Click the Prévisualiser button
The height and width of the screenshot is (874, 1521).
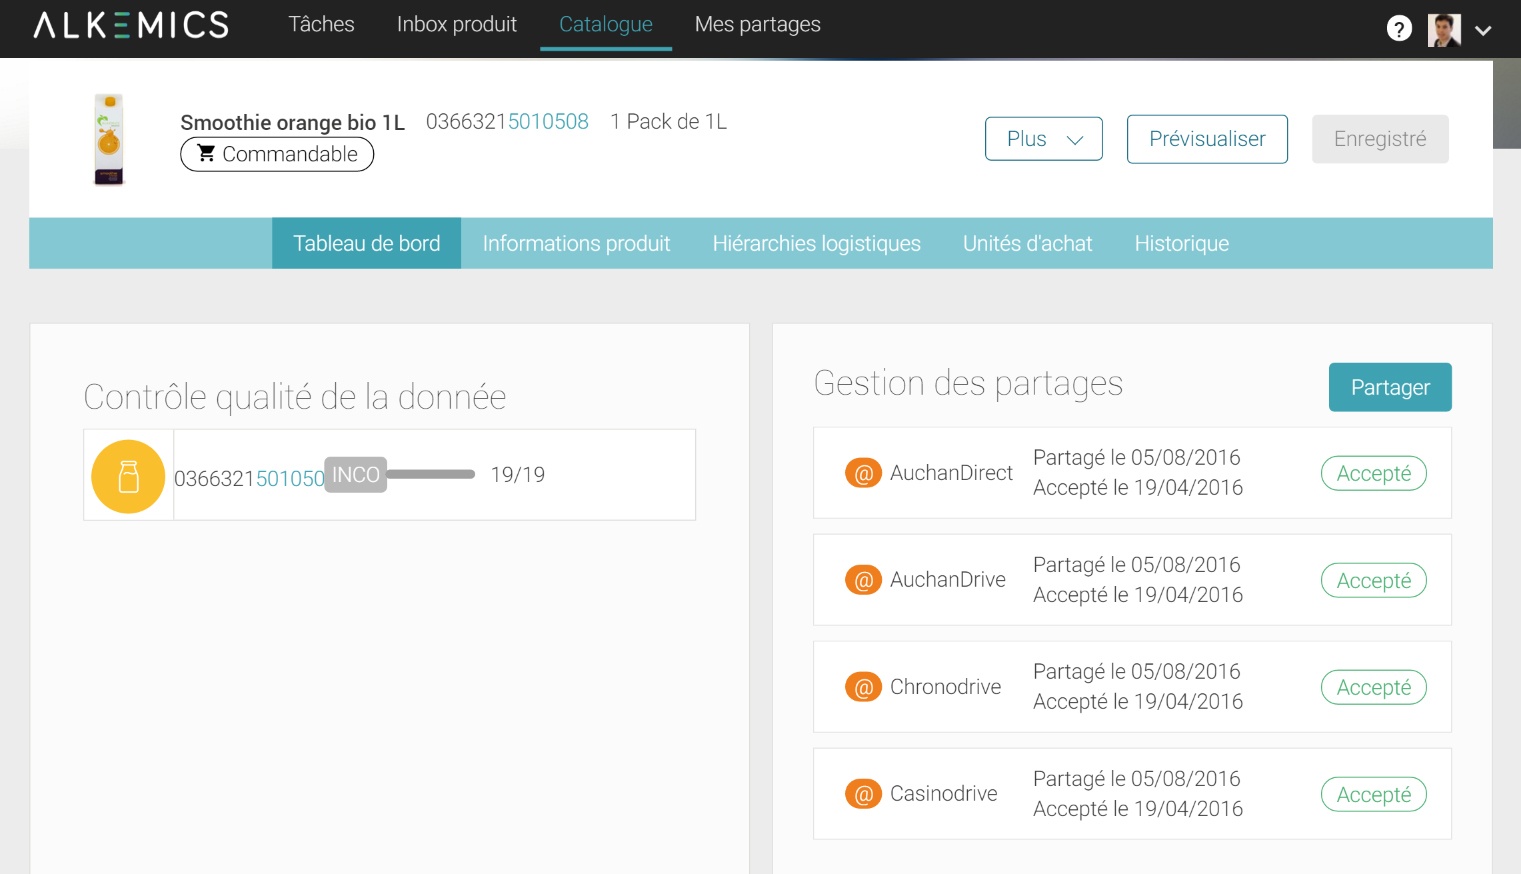(1207, 139)
